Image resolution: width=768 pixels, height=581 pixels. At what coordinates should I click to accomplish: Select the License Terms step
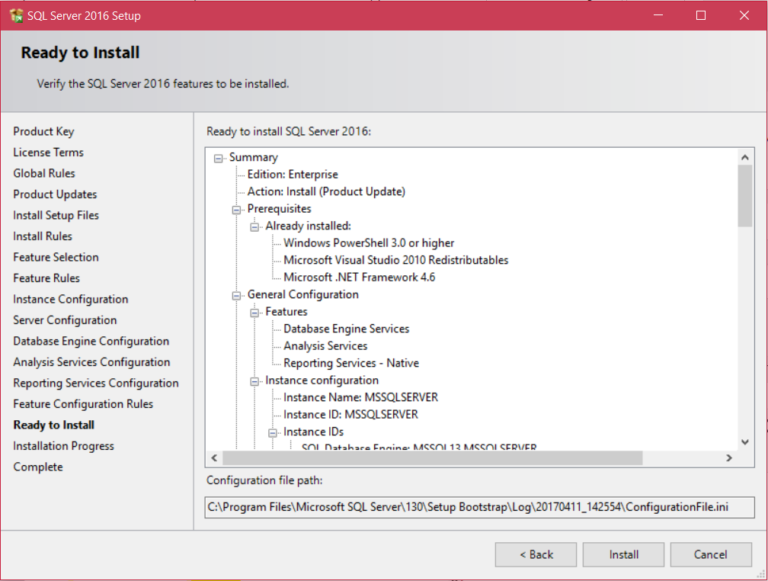(48, 152)
